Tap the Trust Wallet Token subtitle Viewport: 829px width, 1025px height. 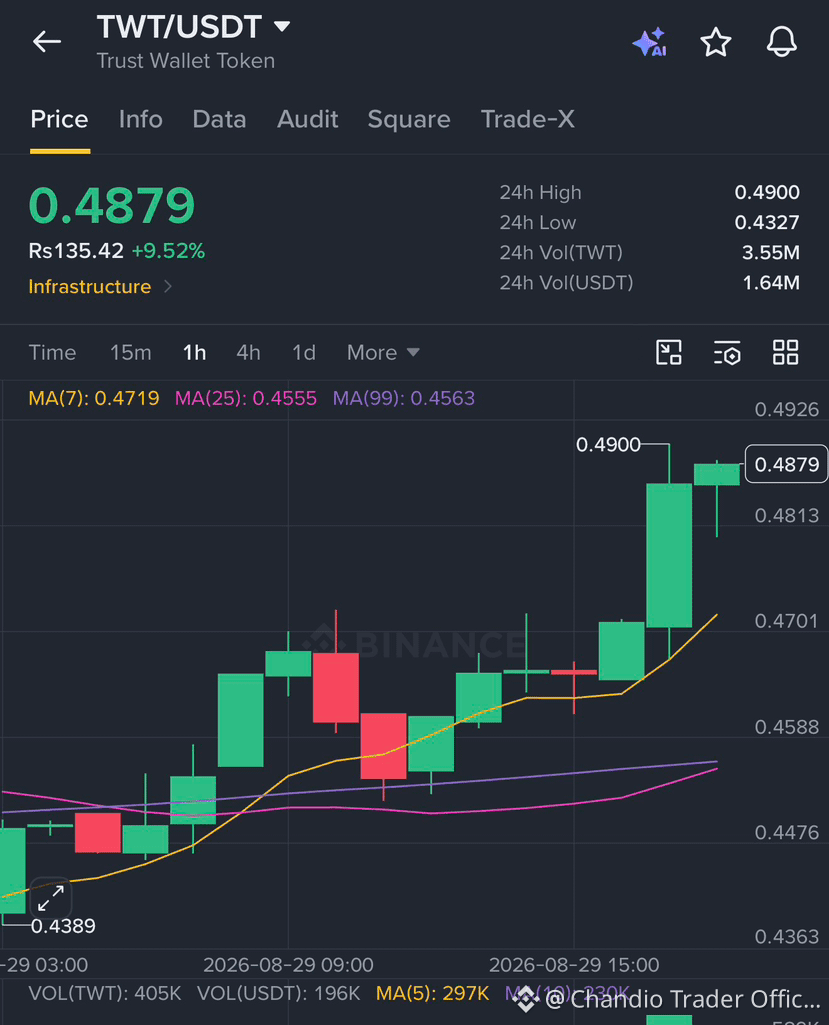click(x=186, y=61)
